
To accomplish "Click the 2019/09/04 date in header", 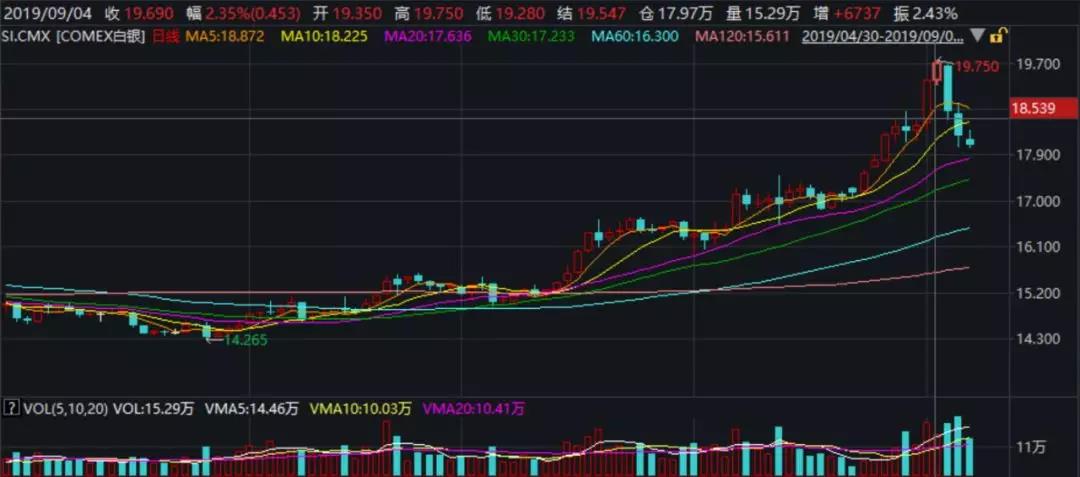I will coord(48,12).
